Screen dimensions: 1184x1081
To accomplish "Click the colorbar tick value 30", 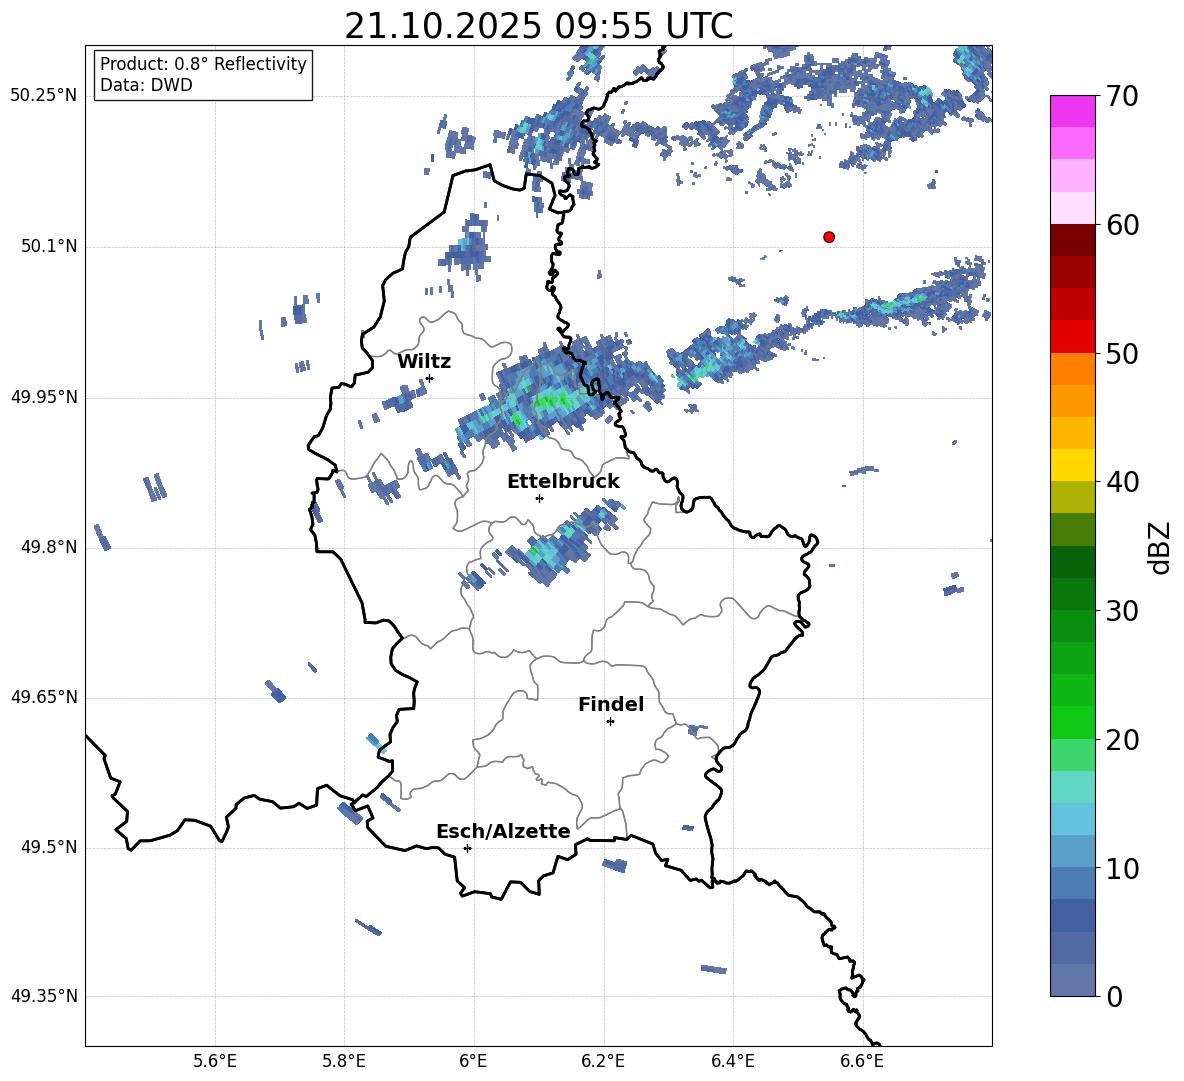I will pos(1122,611).
